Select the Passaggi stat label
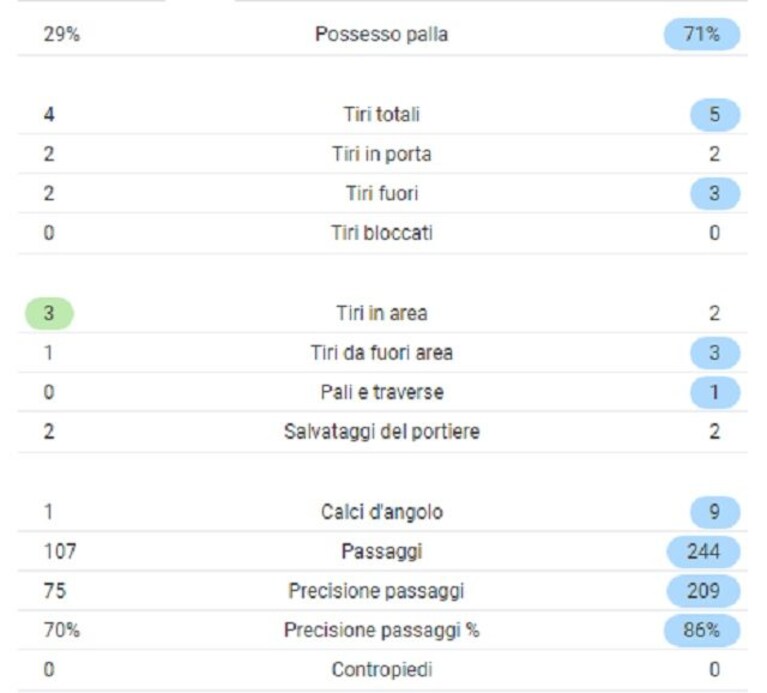 (x=382, y=552)
